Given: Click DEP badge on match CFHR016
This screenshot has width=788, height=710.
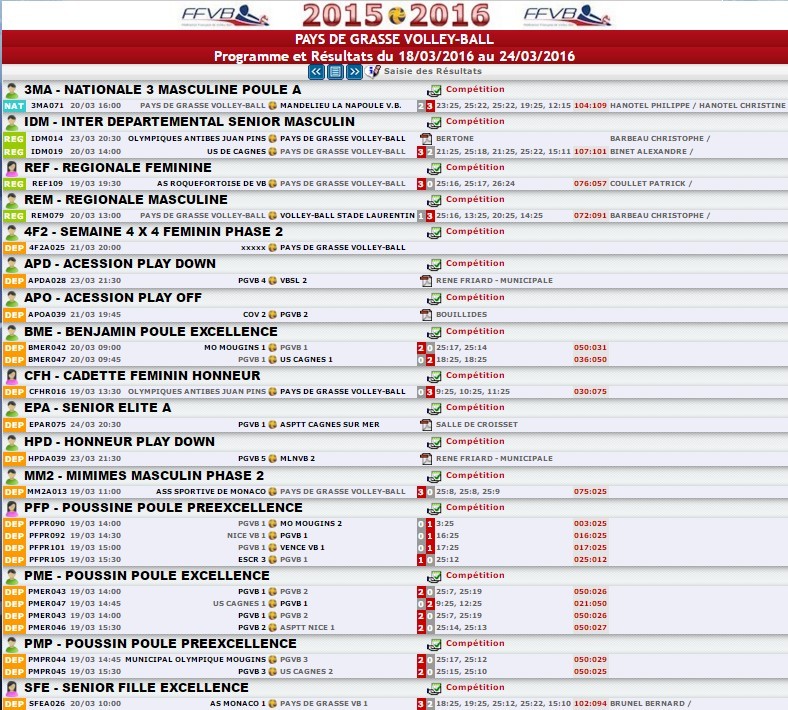Looking at the screenshot, I should click(14, 392).
